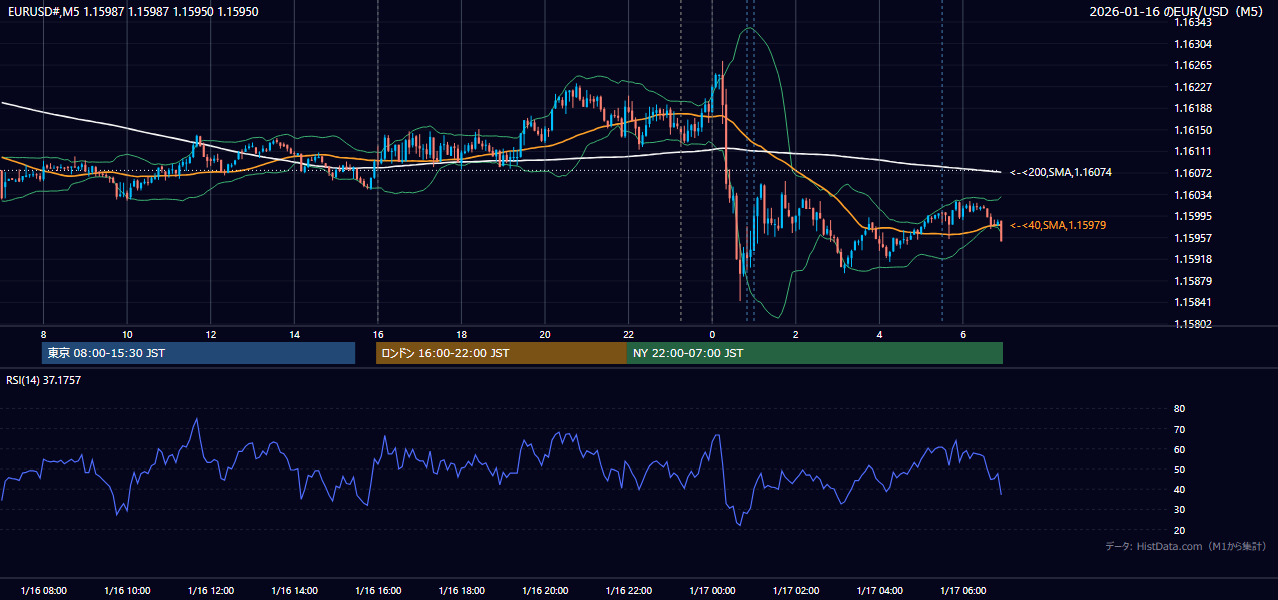Click price axis label 1.16304

click(x=1192, y=44)
